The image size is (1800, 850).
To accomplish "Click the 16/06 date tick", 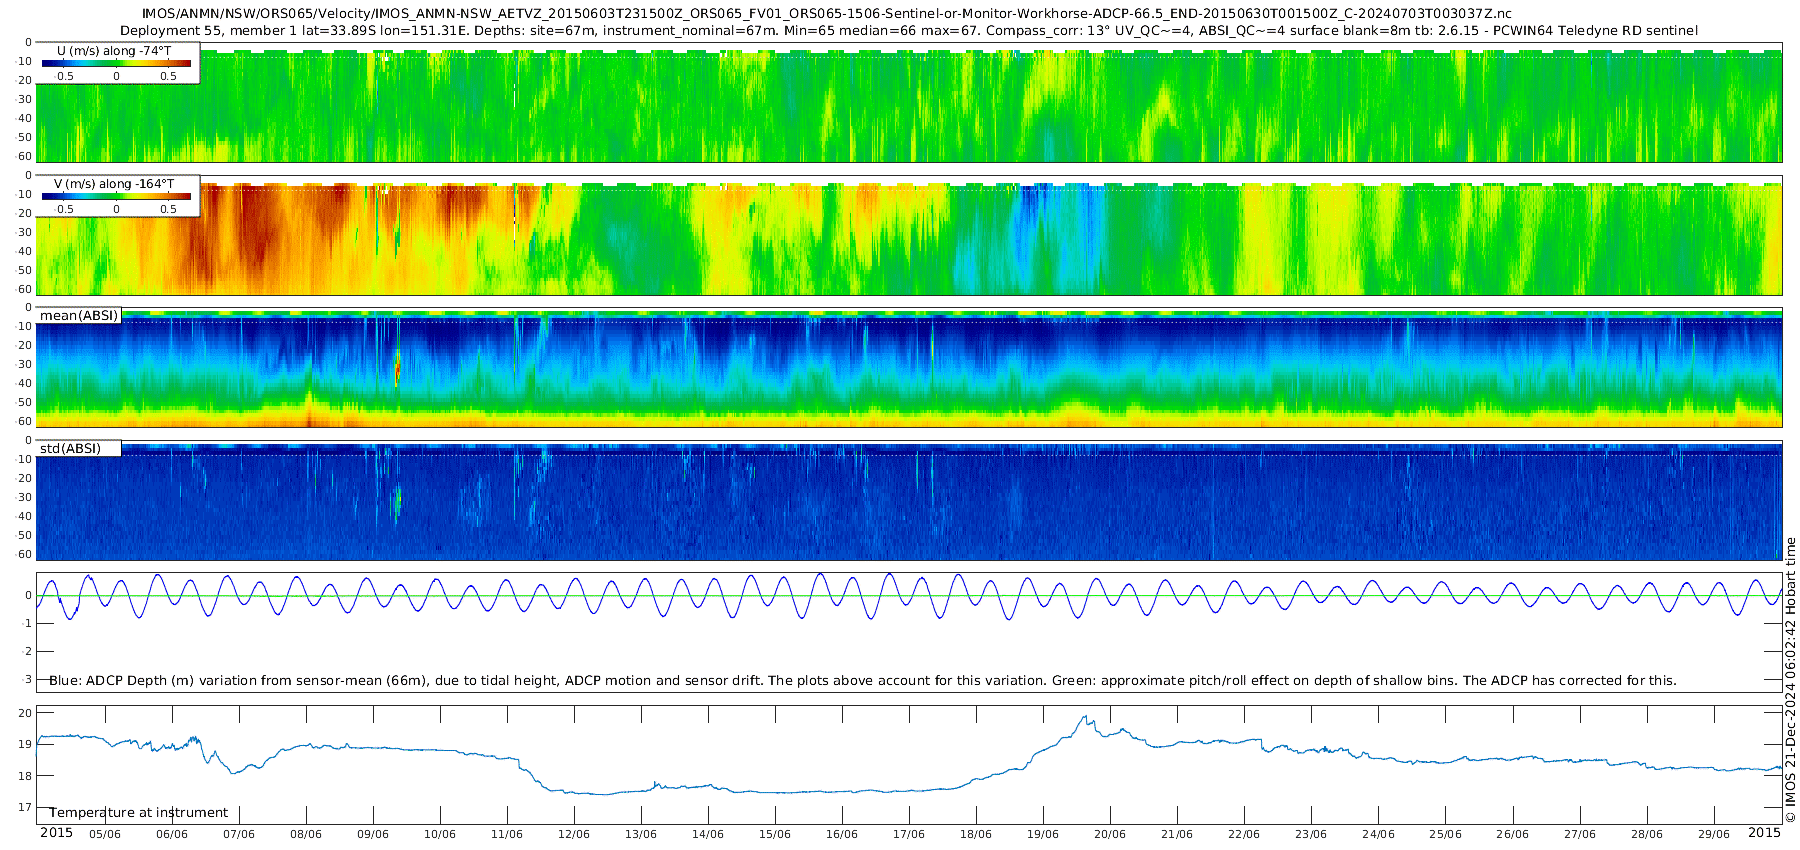I will 842,834.
